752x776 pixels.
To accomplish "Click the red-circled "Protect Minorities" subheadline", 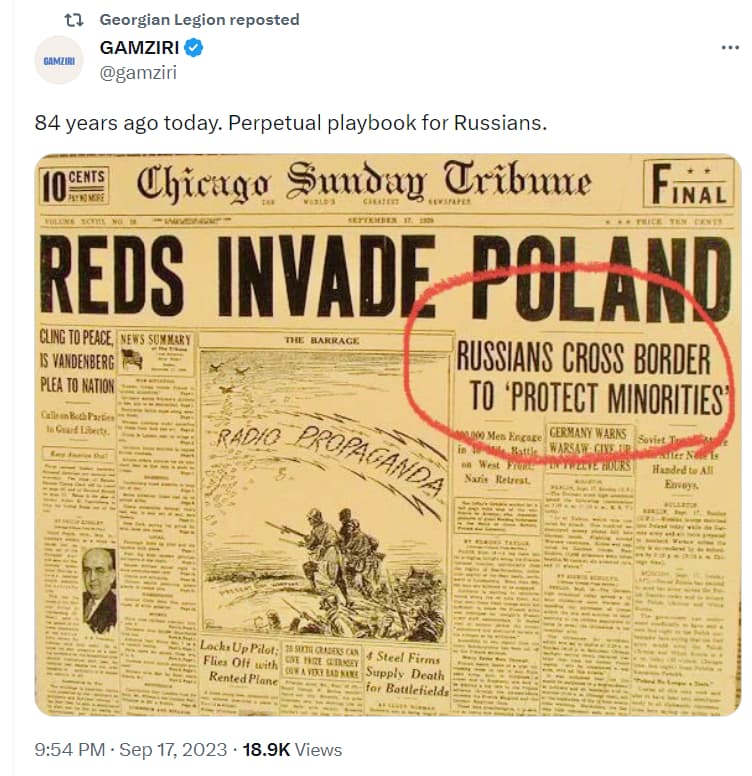I will 591,378.
